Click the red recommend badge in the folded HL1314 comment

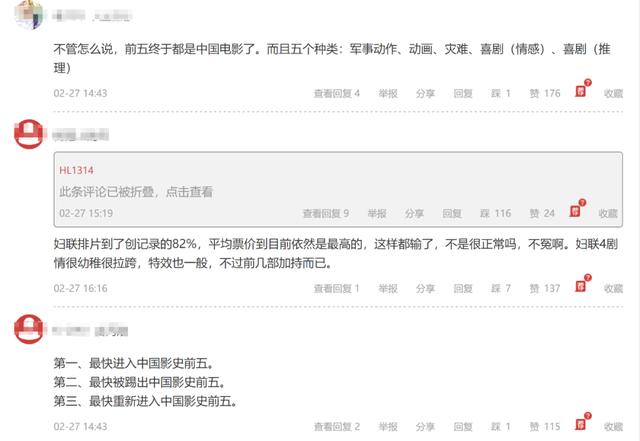click(x=577, y=209)
